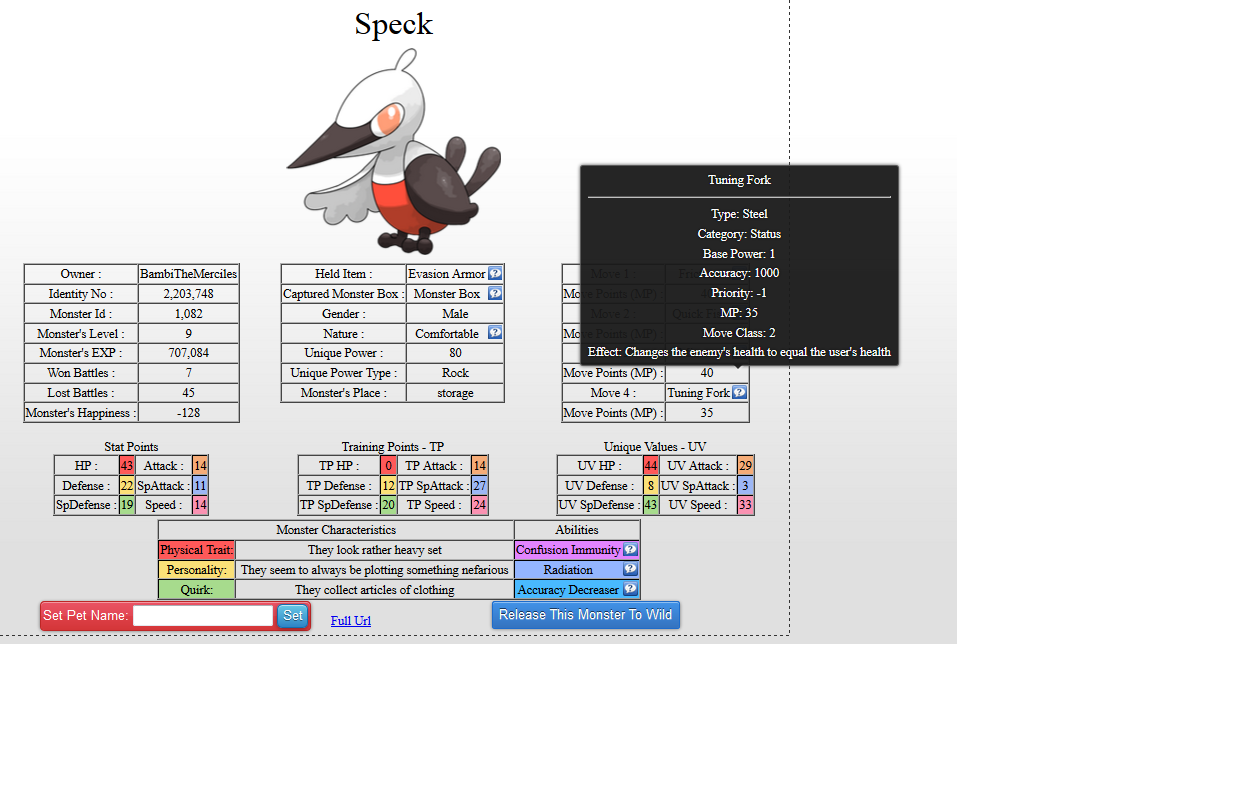Open the Accuracy Decreaser help icon
The height and width of the screenshot is (802, 1249).
point(630,590)
